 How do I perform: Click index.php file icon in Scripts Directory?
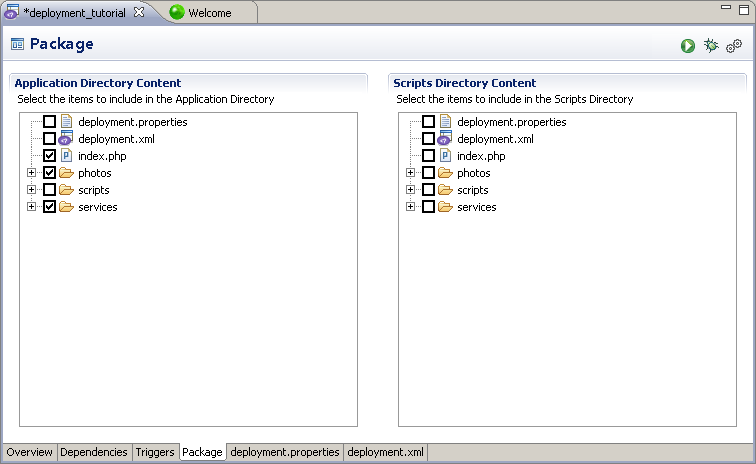(x=445, y=156)
